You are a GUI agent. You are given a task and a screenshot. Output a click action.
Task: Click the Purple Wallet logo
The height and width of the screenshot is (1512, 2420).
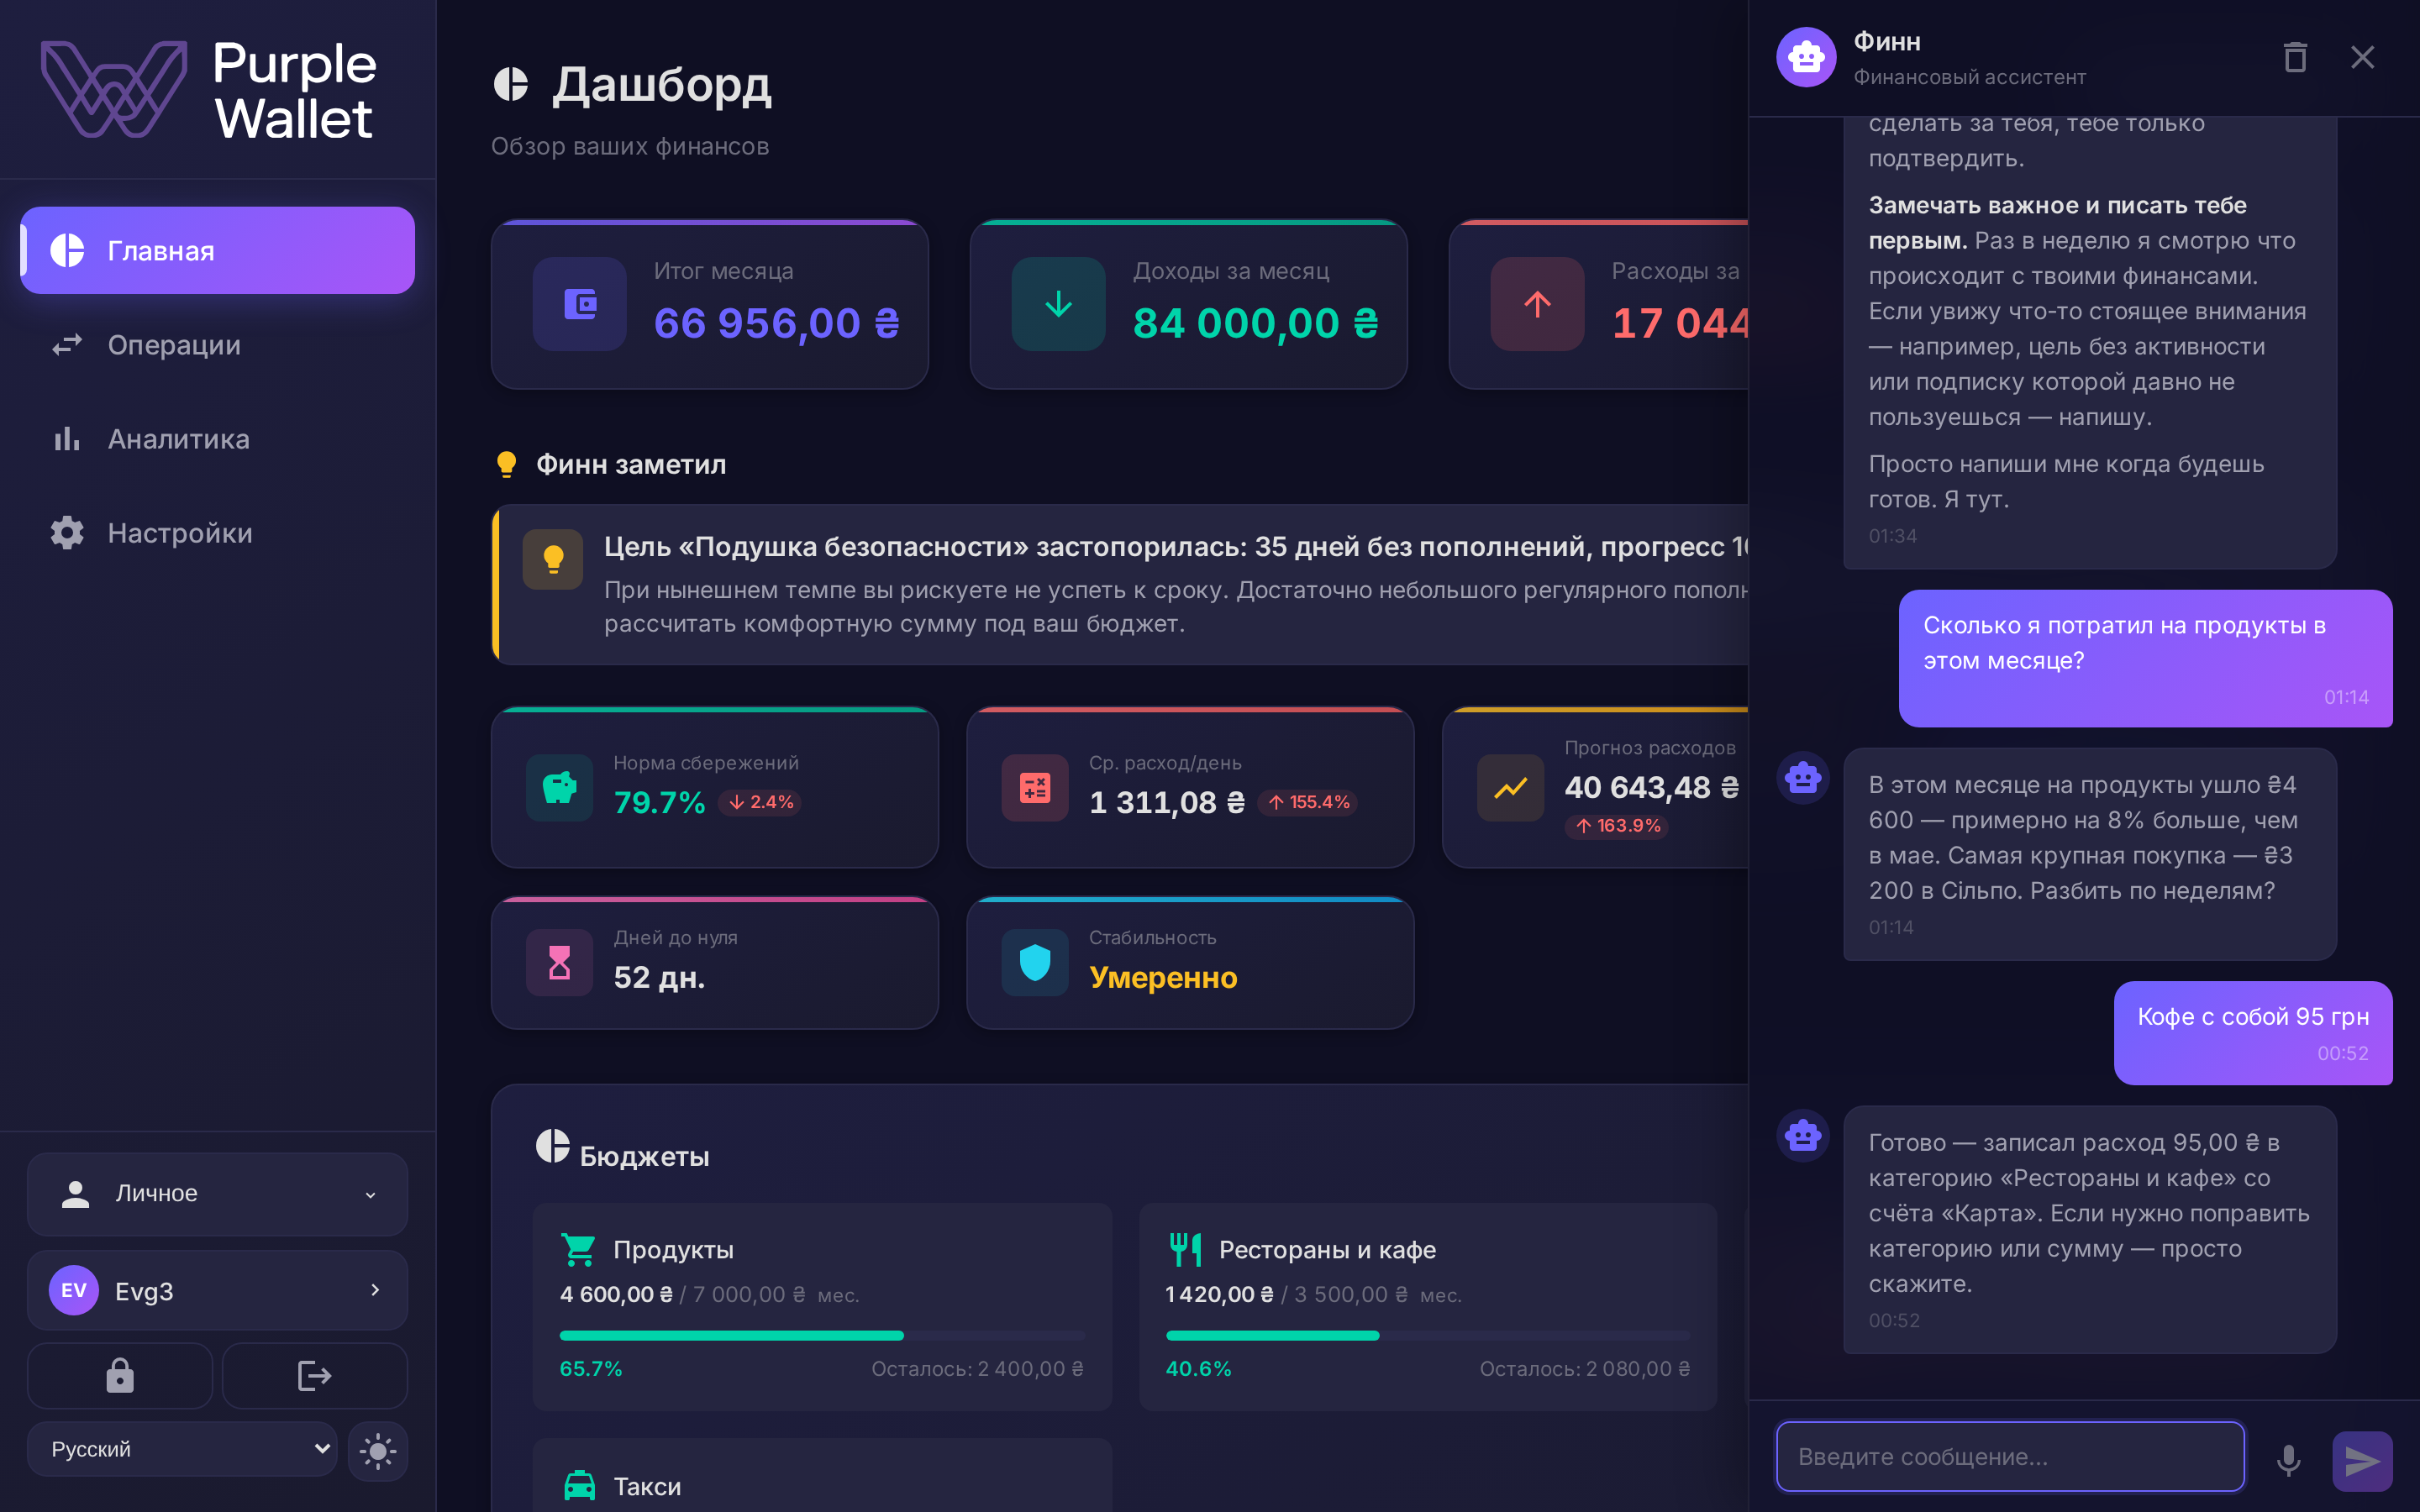pyautogui.click(x=208, y=89)
